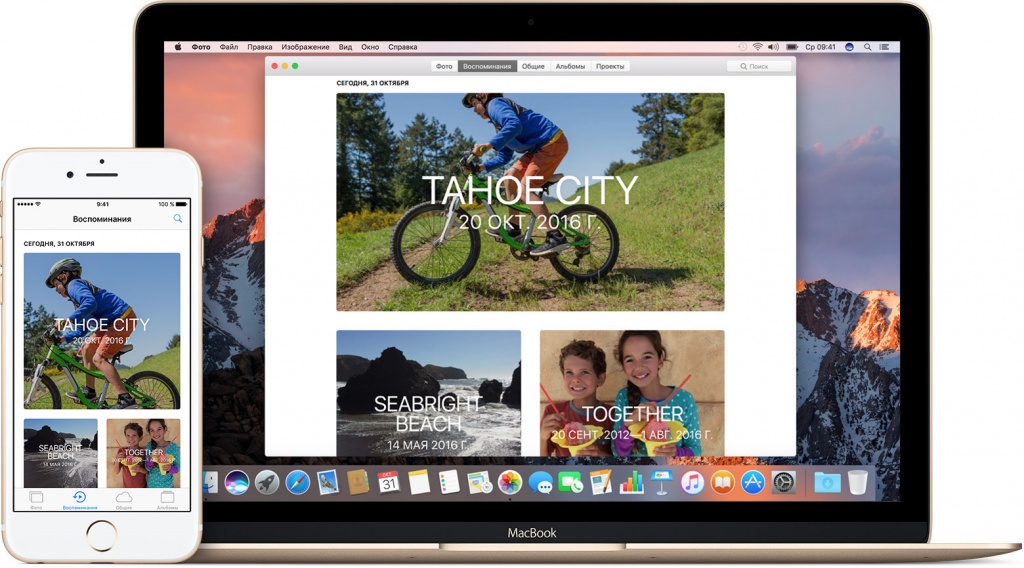Open yellow Notes icon in Dock
The image size is (1024, 568).
[419, 483]
